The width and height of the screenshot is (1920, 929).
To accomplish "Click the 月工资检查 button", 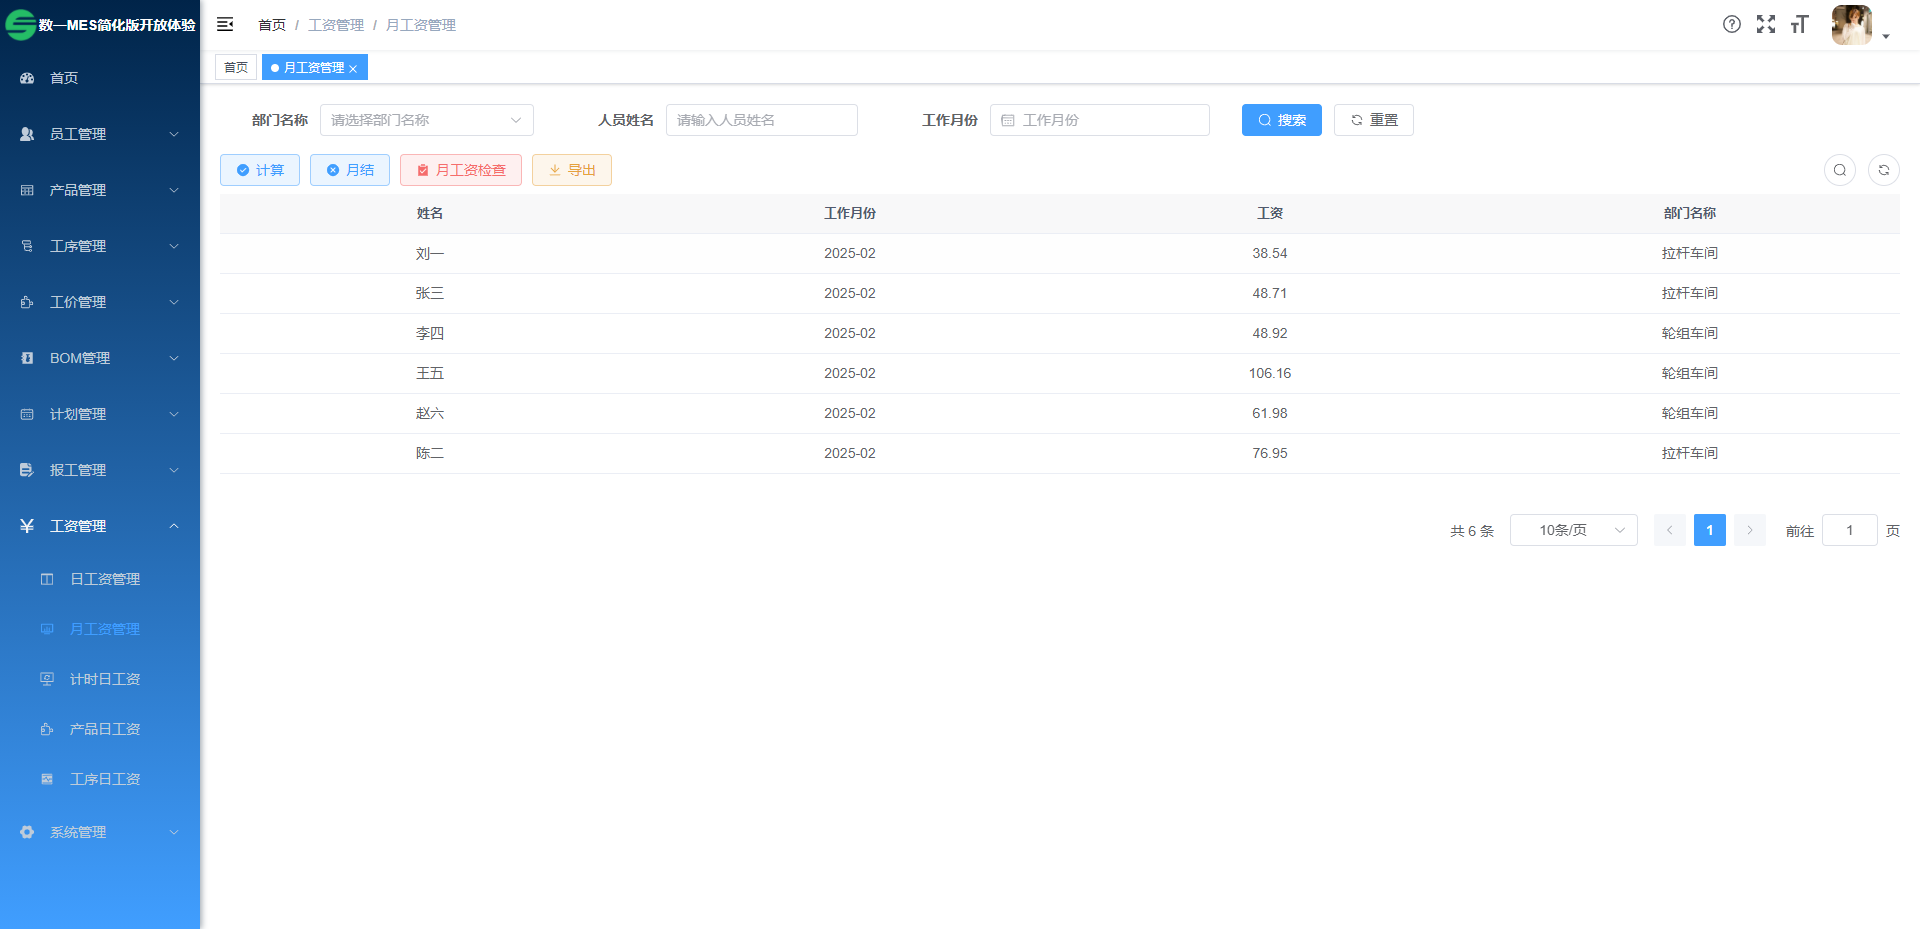I will [460, 170].
